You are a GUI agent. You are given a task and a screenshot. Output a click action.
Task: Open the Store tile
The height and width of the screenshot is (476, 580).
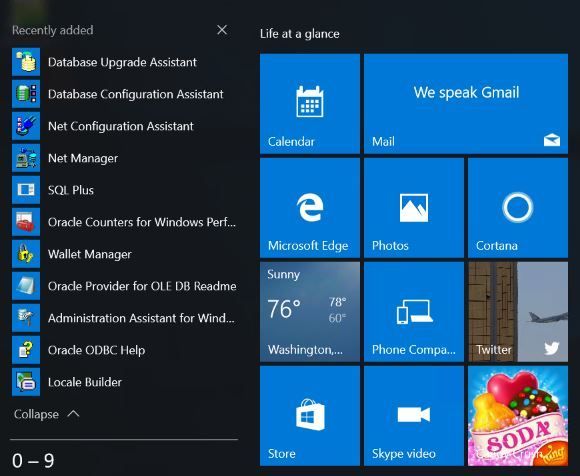pos(310,416)
